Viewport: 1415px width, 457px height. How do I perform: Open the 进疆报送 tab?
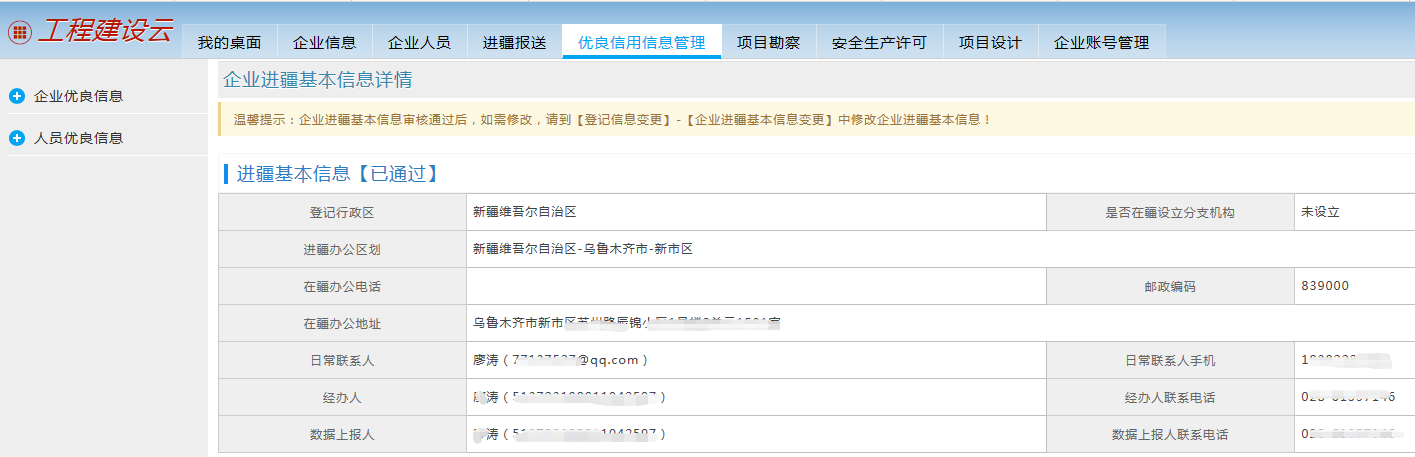pos(514,42)
